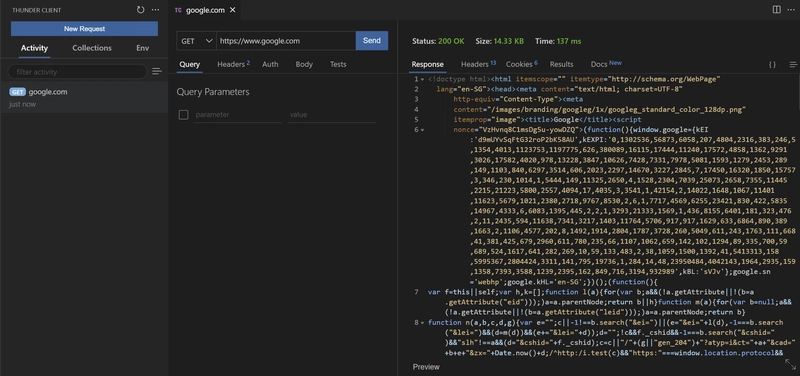Click the TC icon on google.com tab
The width and height of the screenshot is (800, 376).
click(x=178, y=10)
